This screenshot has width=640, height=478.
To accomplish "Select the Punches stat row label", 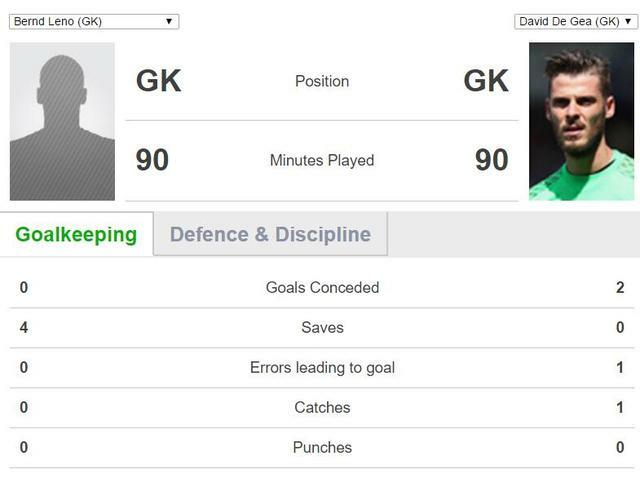I will click(x=322, y=447).
